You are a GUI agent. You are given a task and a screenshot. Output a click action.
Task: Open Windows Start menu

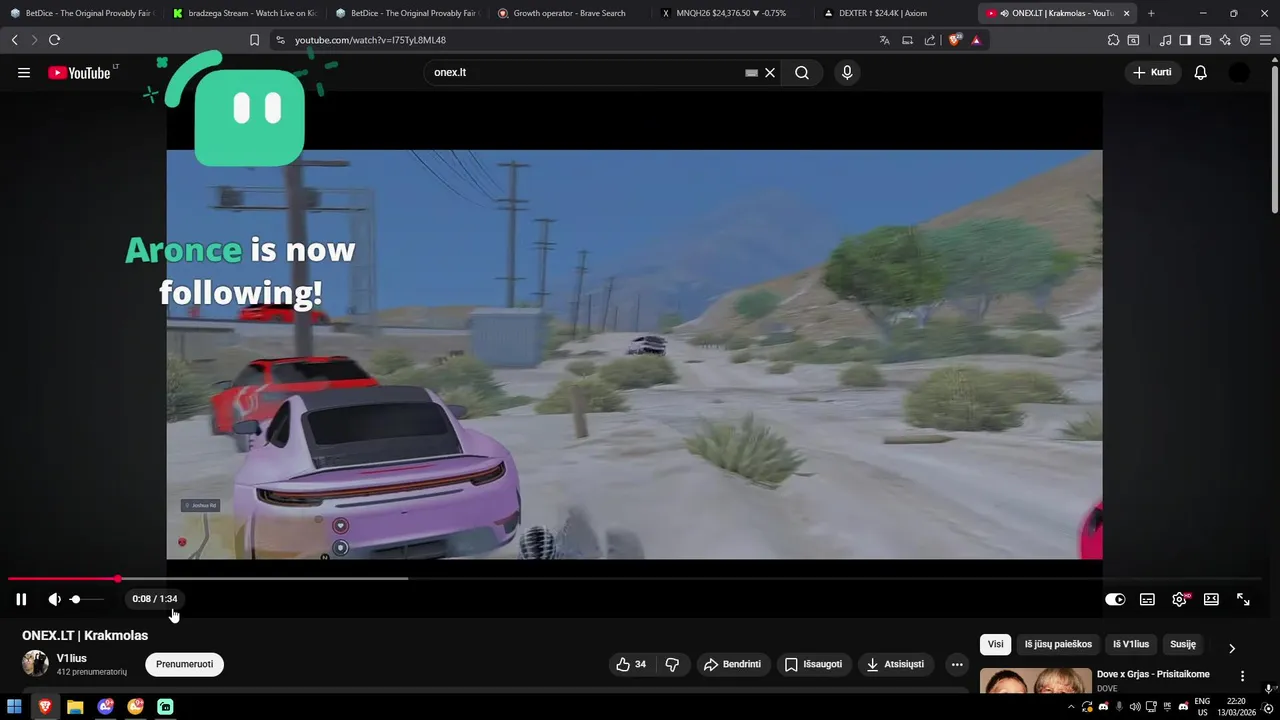point(14,707)
